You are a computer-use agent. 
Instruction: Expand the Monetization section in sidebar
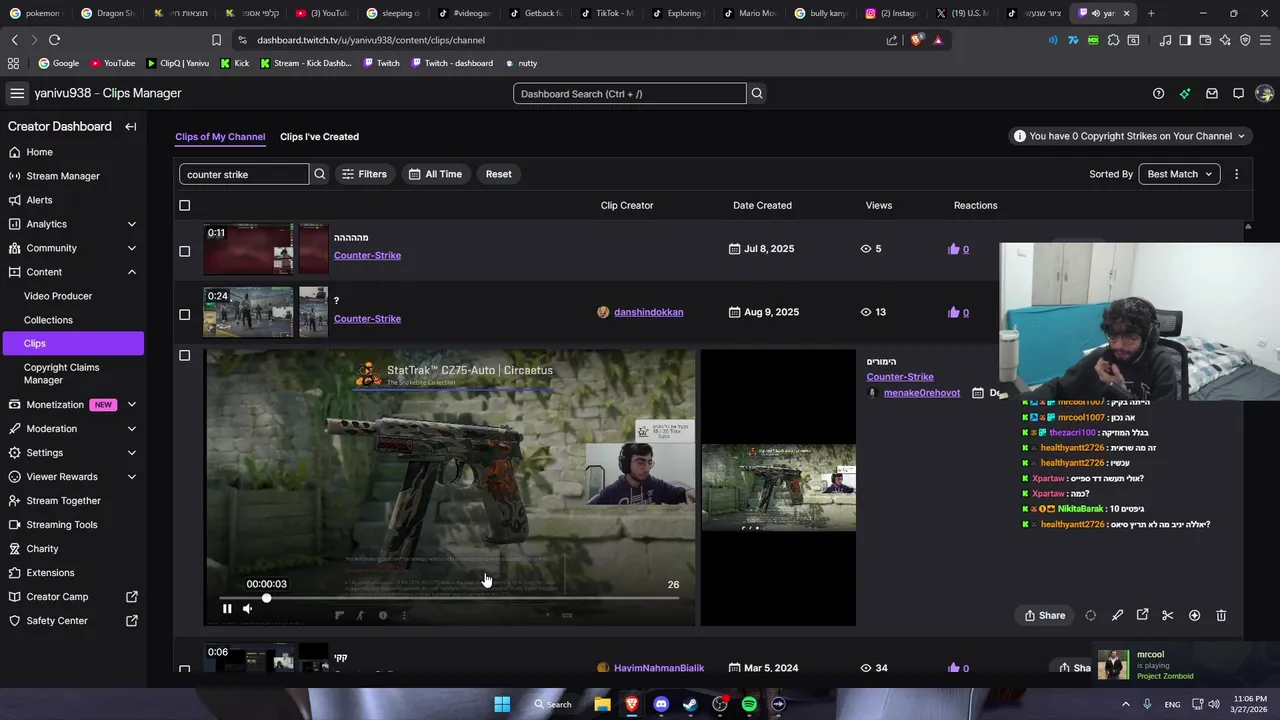pos(132,405)
